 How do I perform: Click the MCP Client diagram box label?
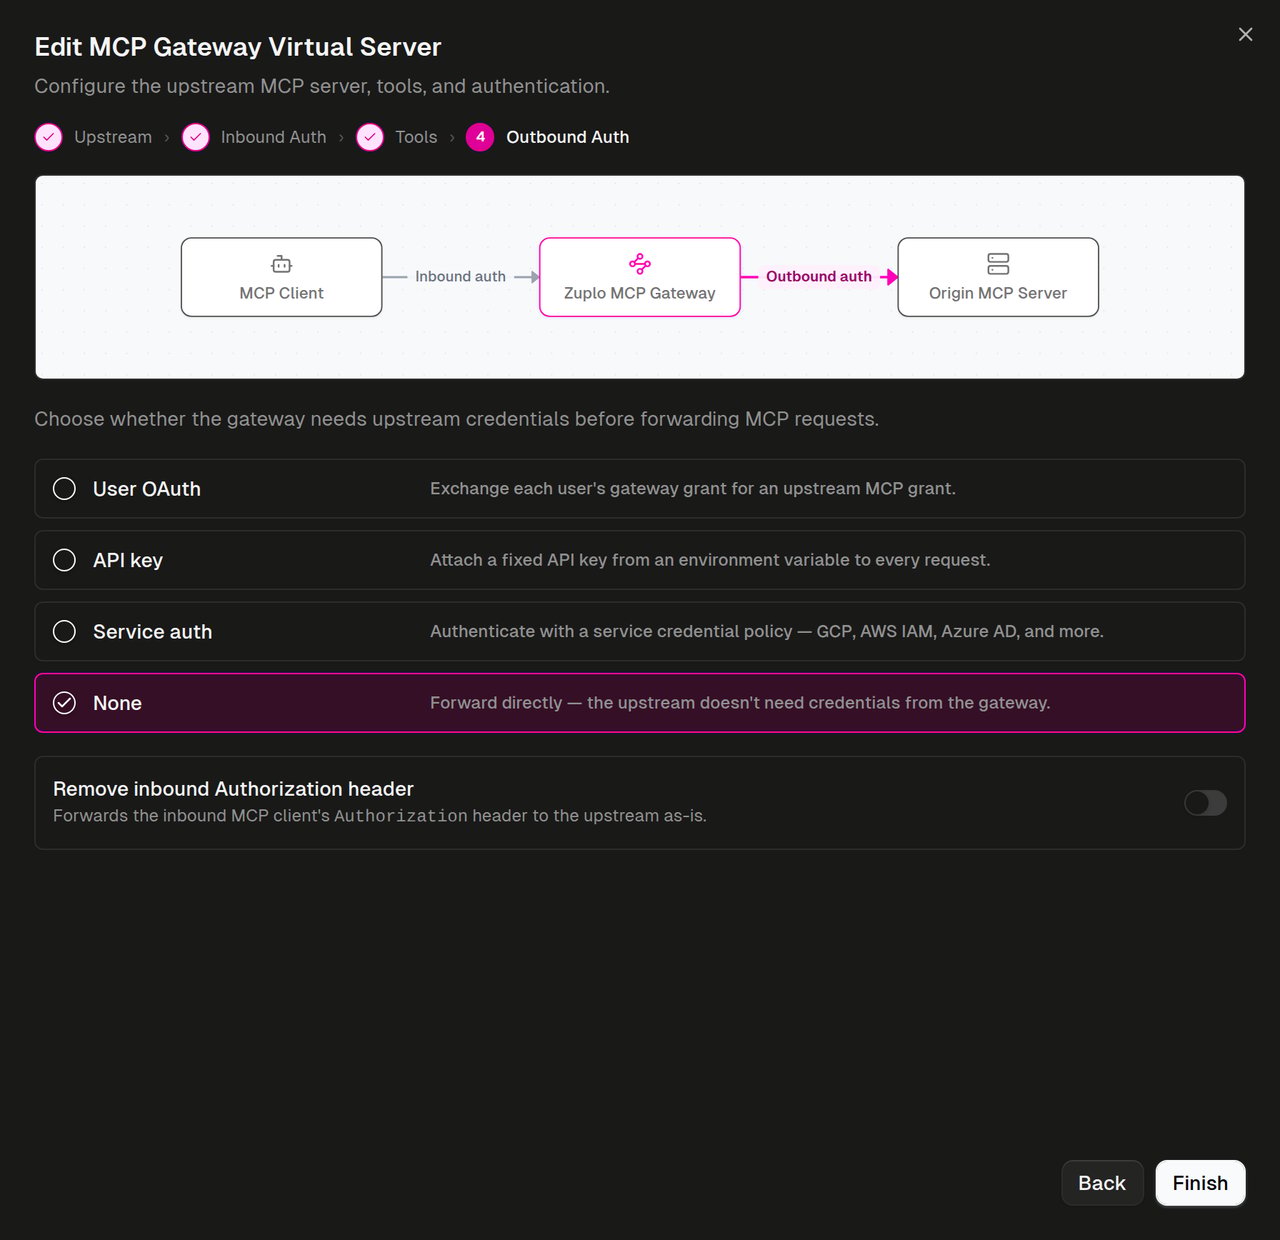282,293
